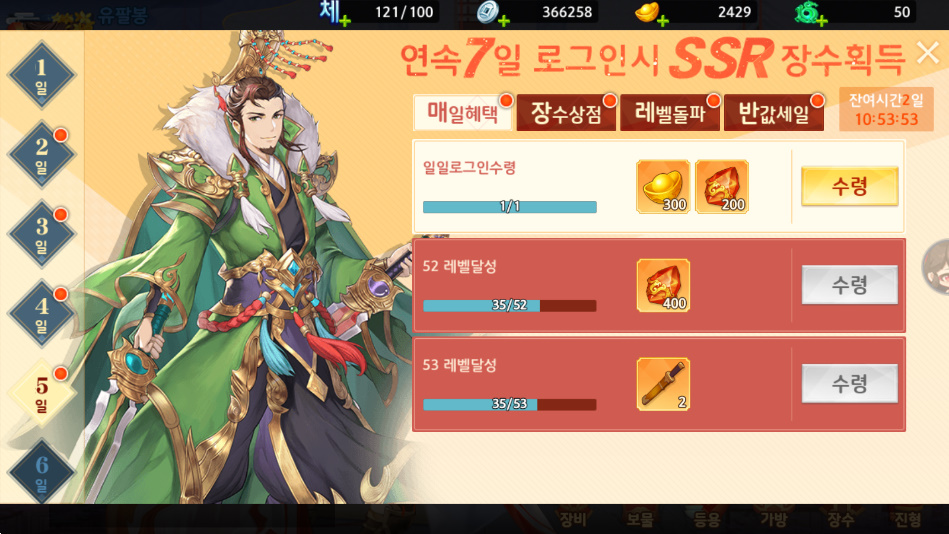
Task: Select highlighted day 5일 diamond
Action: pyautogui.click(x=41, y=393)
